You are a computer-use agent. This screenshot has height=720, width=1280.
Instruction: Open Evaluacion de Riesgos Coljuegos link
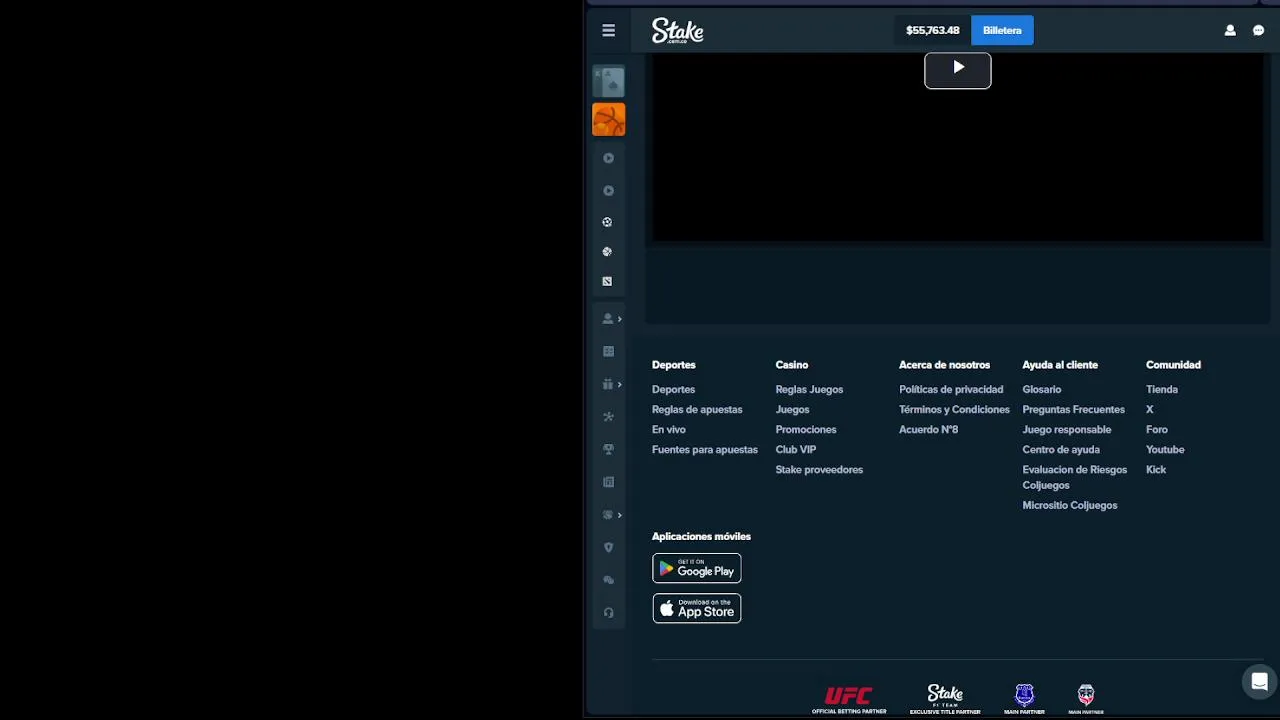coord(1074,477)
